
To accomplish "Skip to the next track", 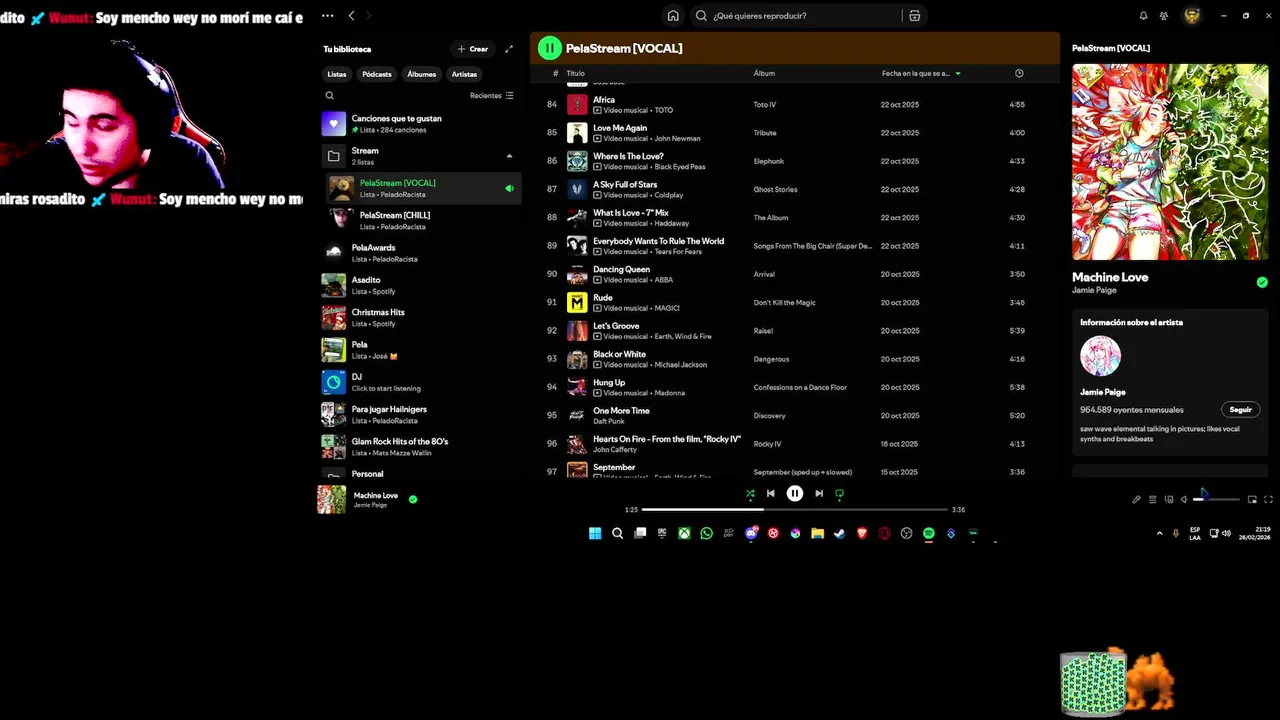I will pyautogui.click(x=819, y=493).
